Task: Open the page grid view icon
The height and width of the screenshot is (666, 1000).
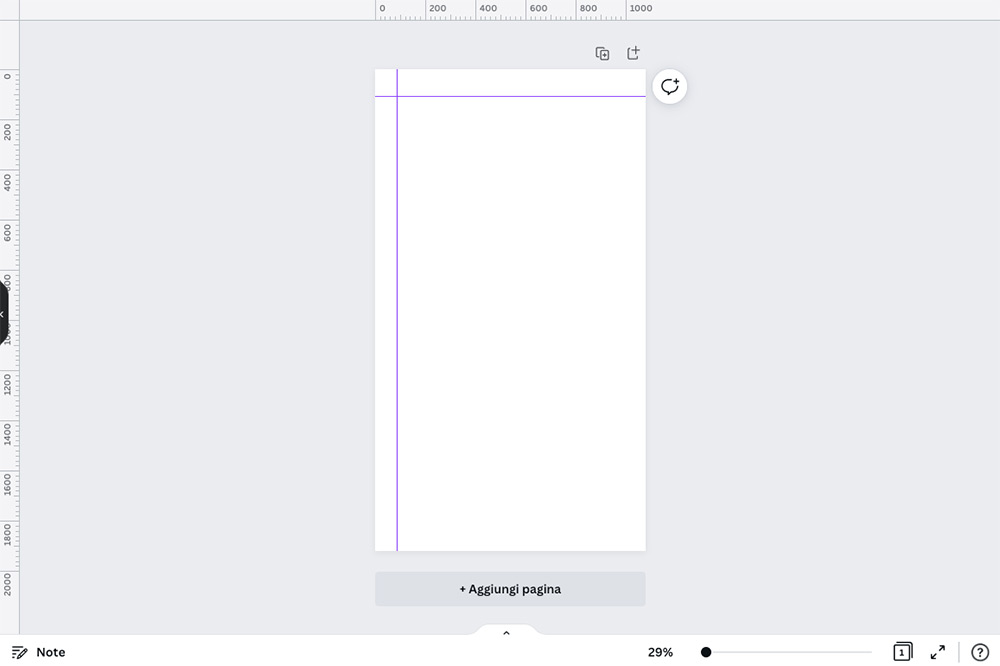Action: click(902, 652)
